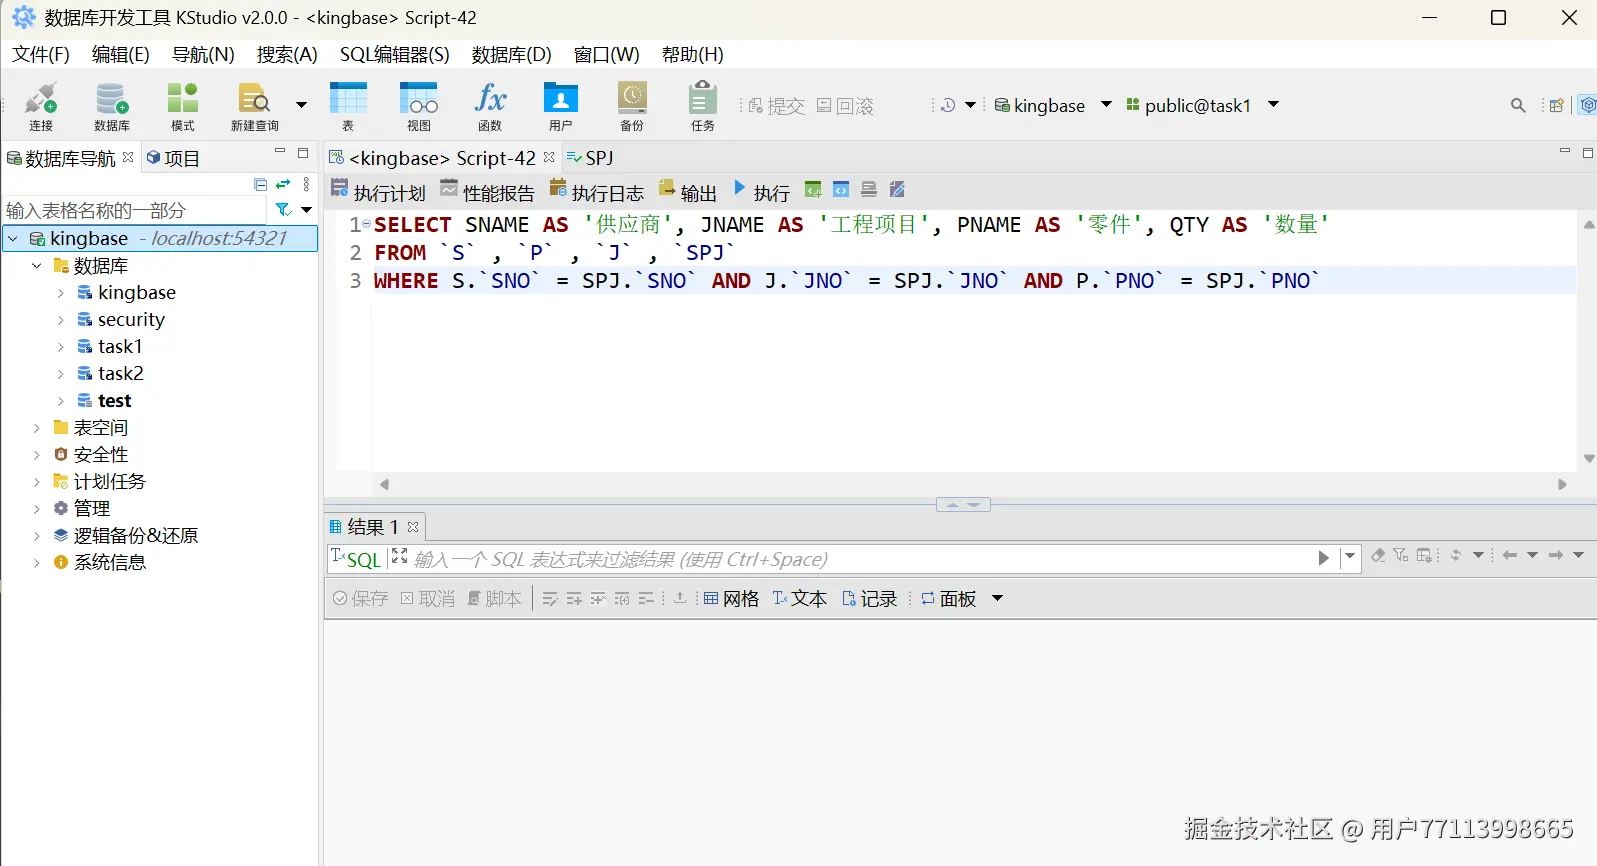Click the editor horizontal scrollbar right arrow
Image resolution: width=1597 pixels, height=866 pixels.
point(1562,484)
